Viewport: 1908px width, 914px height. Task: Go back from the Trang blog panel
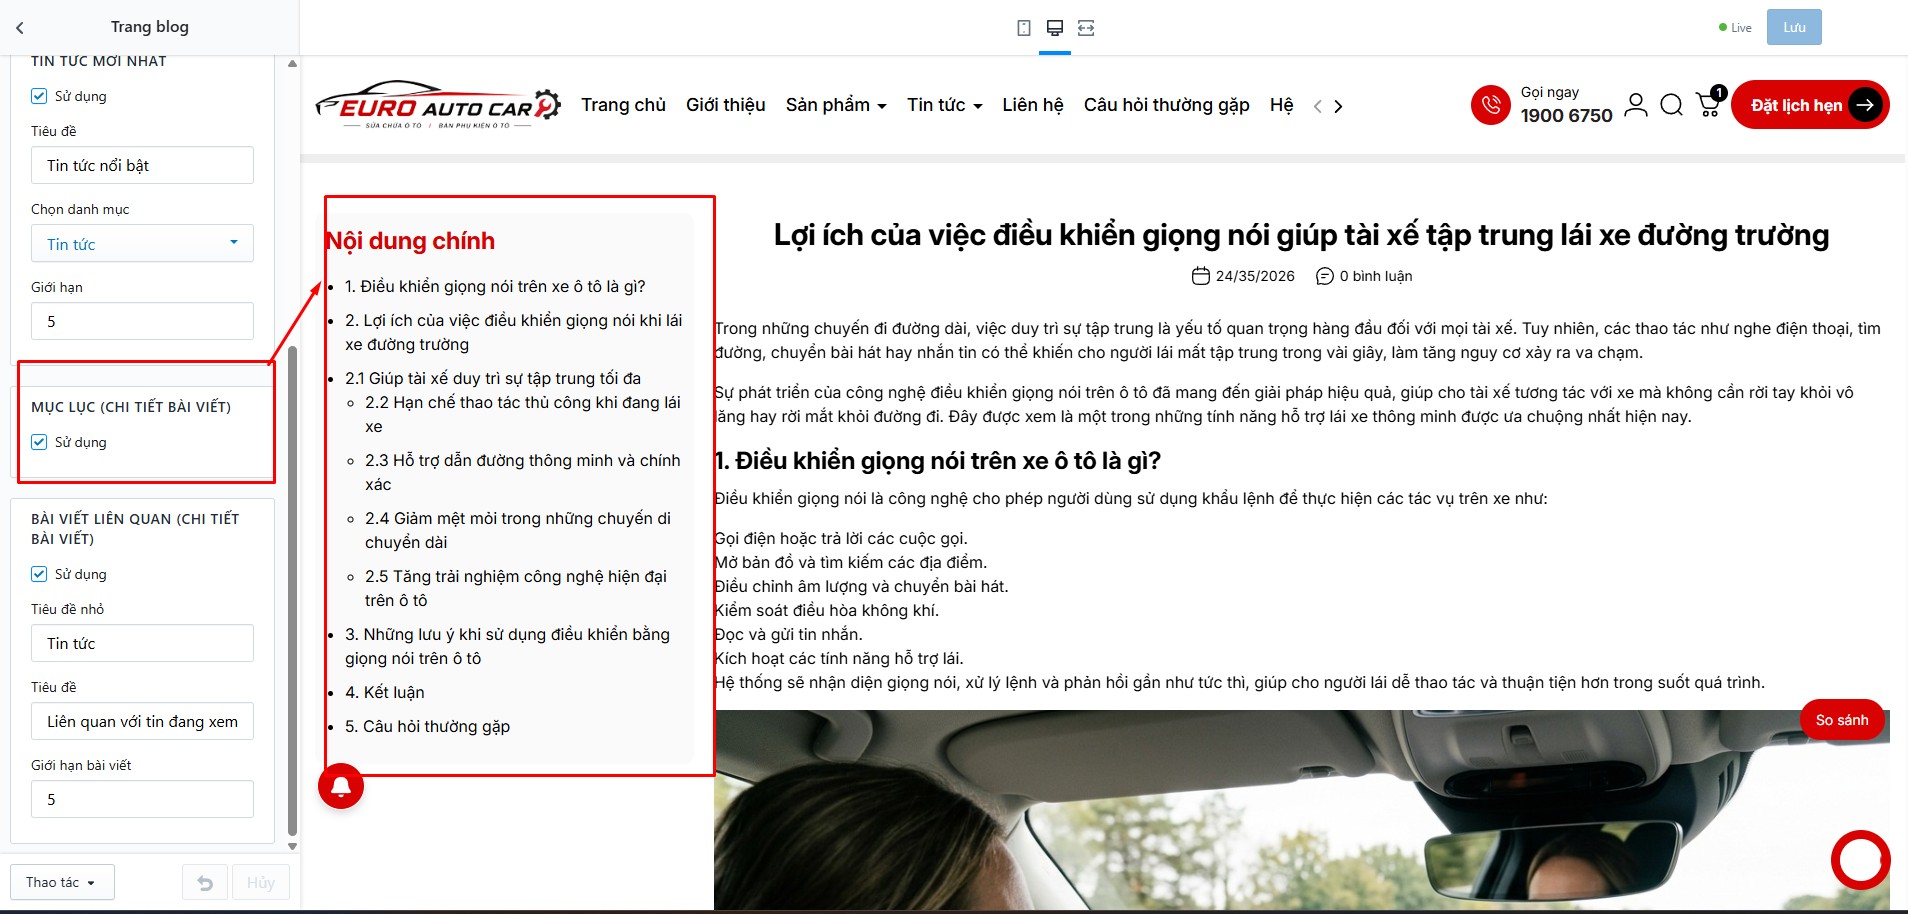click(x=20, y=28)
